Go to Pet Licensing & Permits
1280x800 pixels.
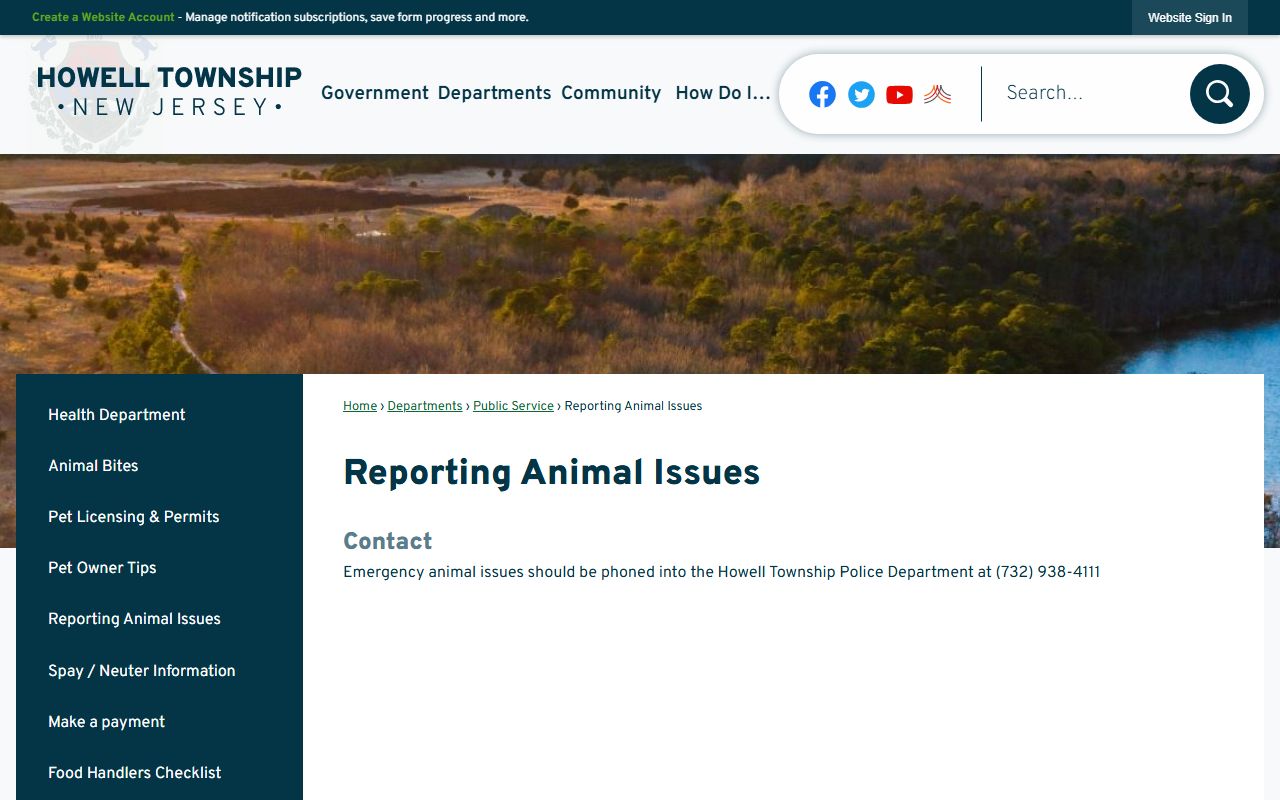[x=134, y=517]
